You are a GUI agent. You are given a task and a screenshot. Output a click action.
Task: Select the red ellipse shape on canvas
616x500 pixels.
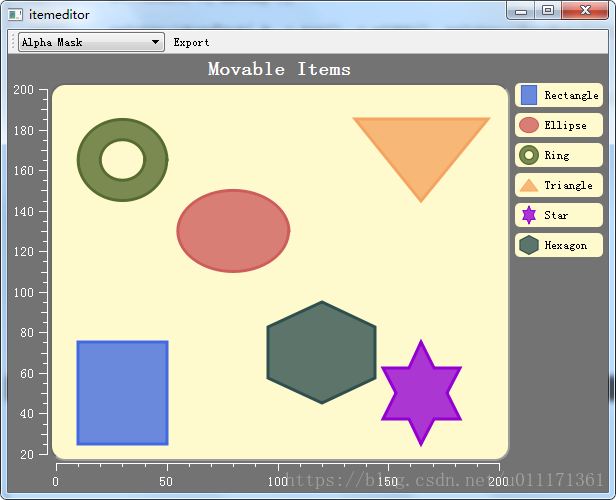tap(233, 231)
